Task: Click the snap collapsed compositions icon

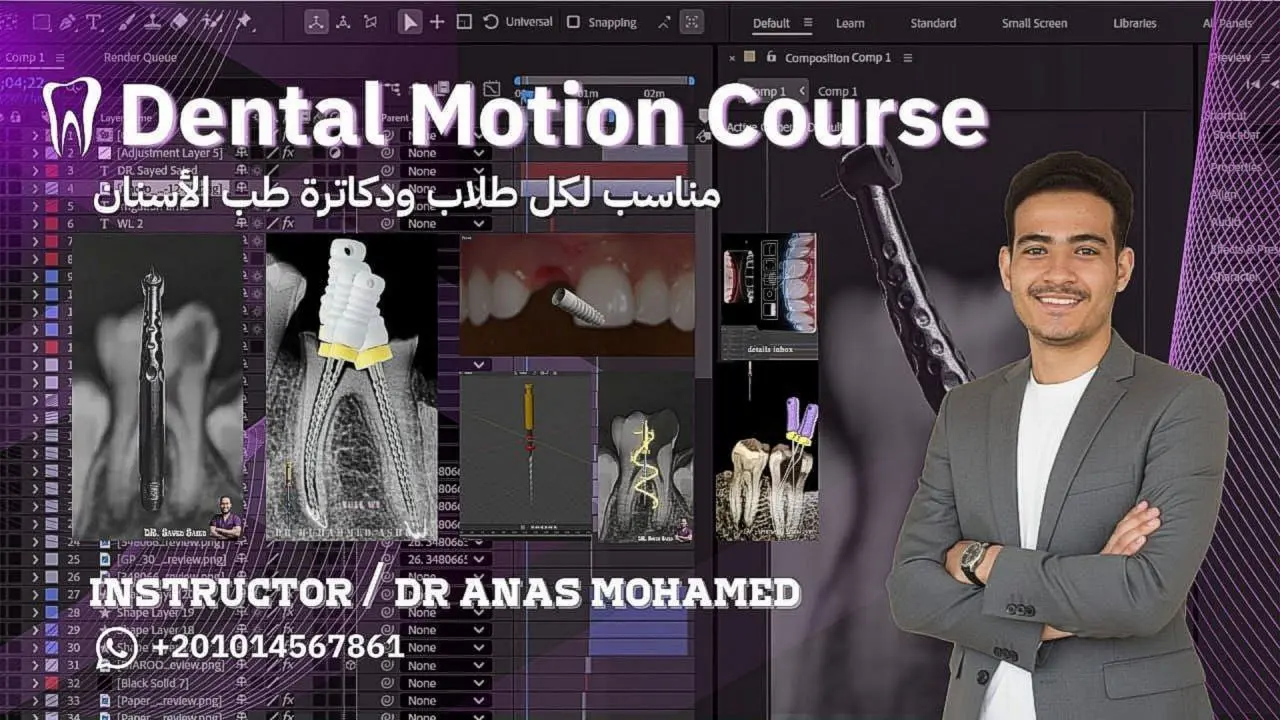Action: point(691,22)
